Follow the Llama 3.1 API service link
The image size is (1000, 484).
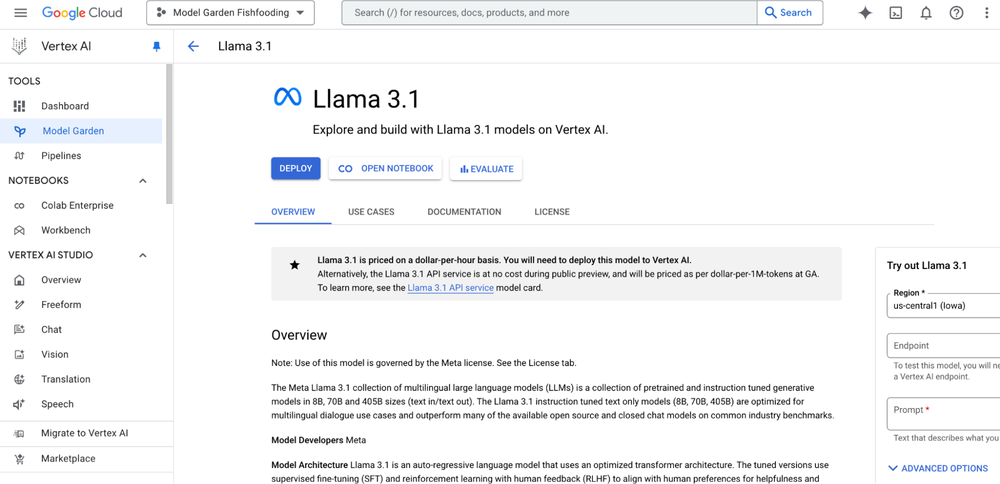(450, 288)
